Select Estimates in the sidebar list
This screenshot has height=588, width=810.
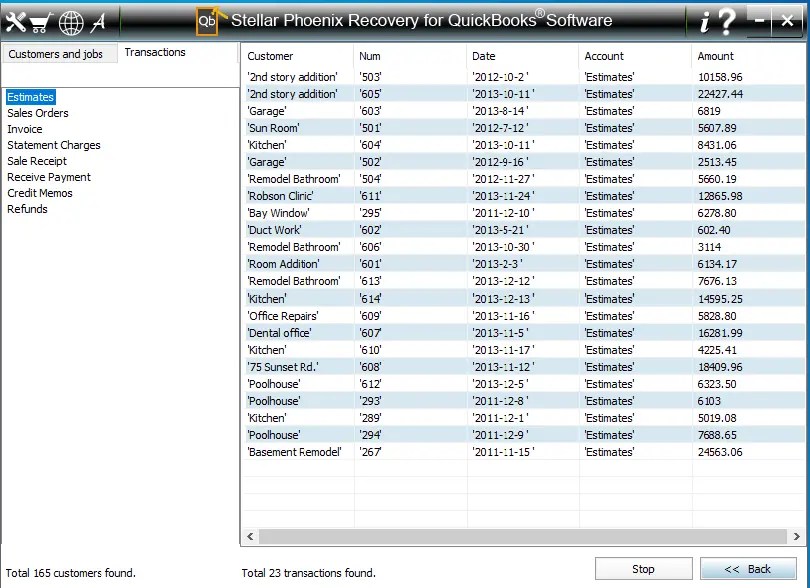point(31,96)
